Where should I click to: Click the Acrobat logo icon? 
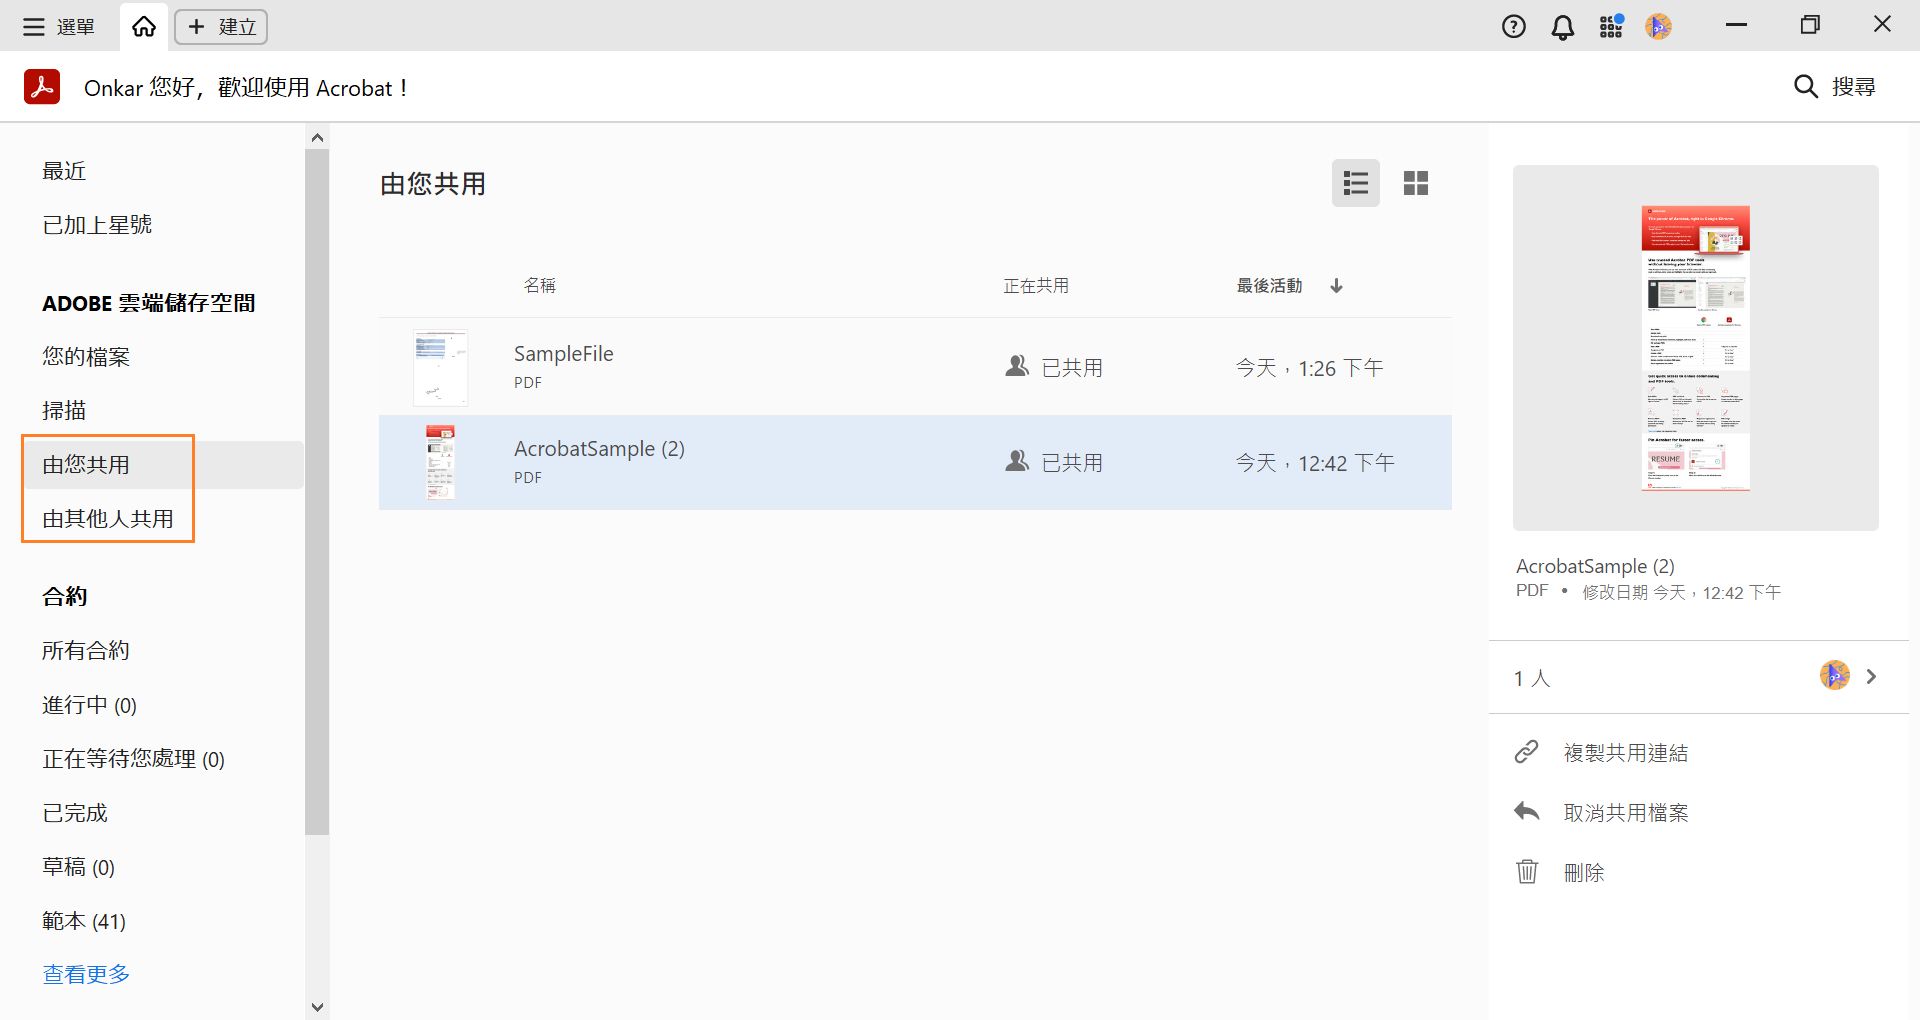pos(42,87)
